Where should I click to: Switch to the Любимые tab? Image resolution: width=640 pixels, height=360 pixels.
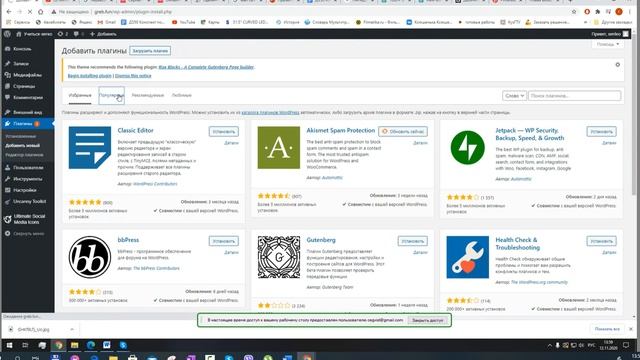click(x=182, y=95)
